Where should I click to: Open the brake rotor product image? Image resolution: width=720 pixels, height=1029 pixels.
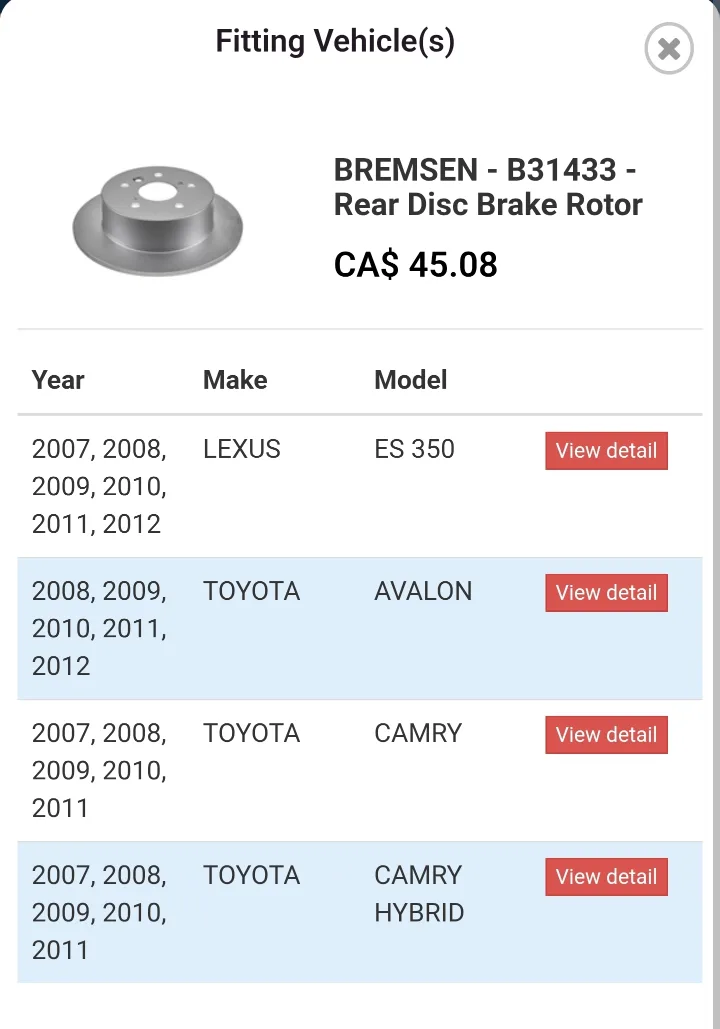click(158, 220)
